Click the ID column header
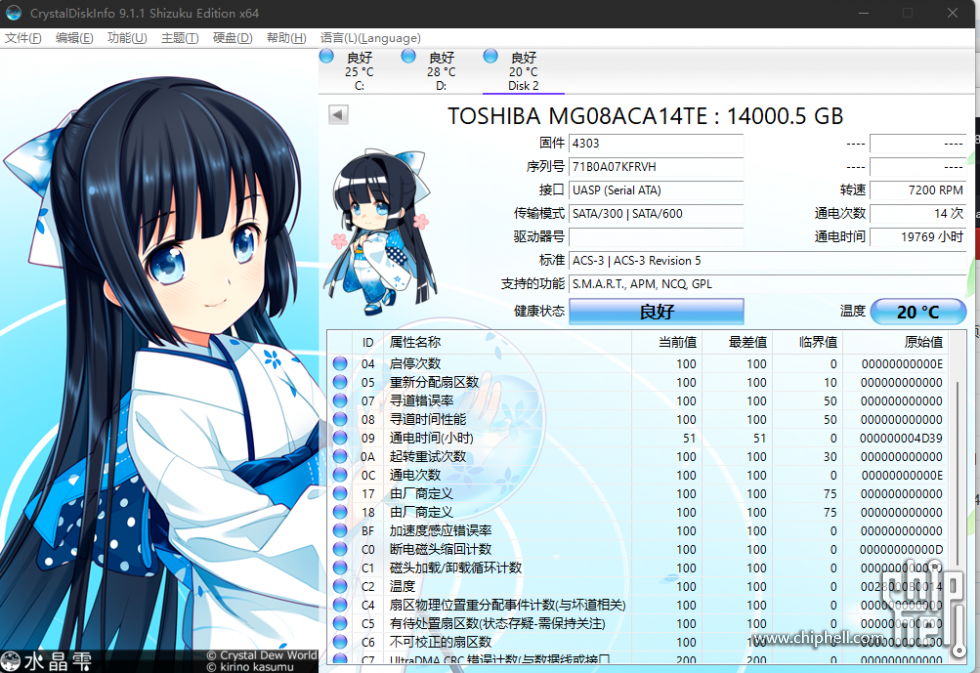980x673 pixels. tap(368, 342)
